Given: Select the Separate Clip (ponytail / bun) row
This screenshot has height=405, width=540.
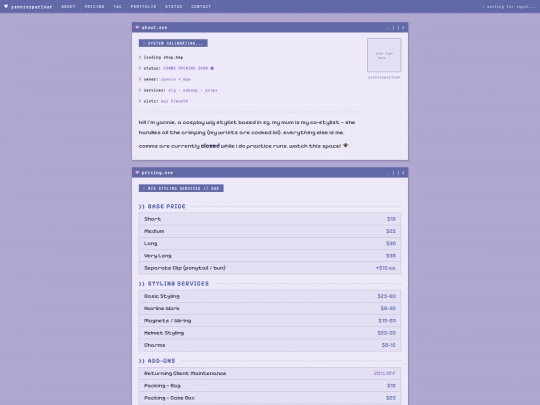Looking at the screenshot, I should pos(270,268).
